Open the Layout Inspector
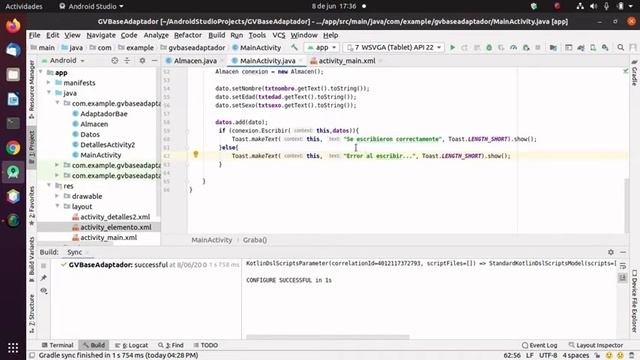This screenshot has width=640, height=360. click(596, 345)
